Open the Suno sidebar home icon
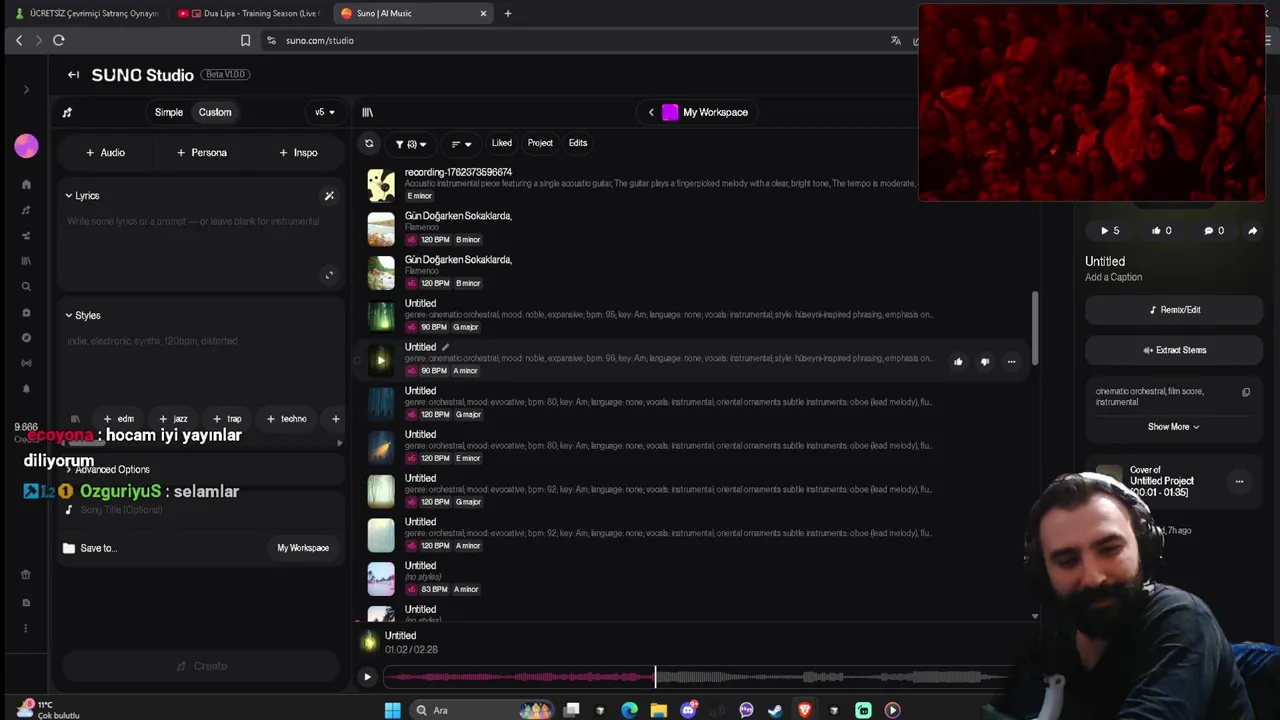 point(26,185)
